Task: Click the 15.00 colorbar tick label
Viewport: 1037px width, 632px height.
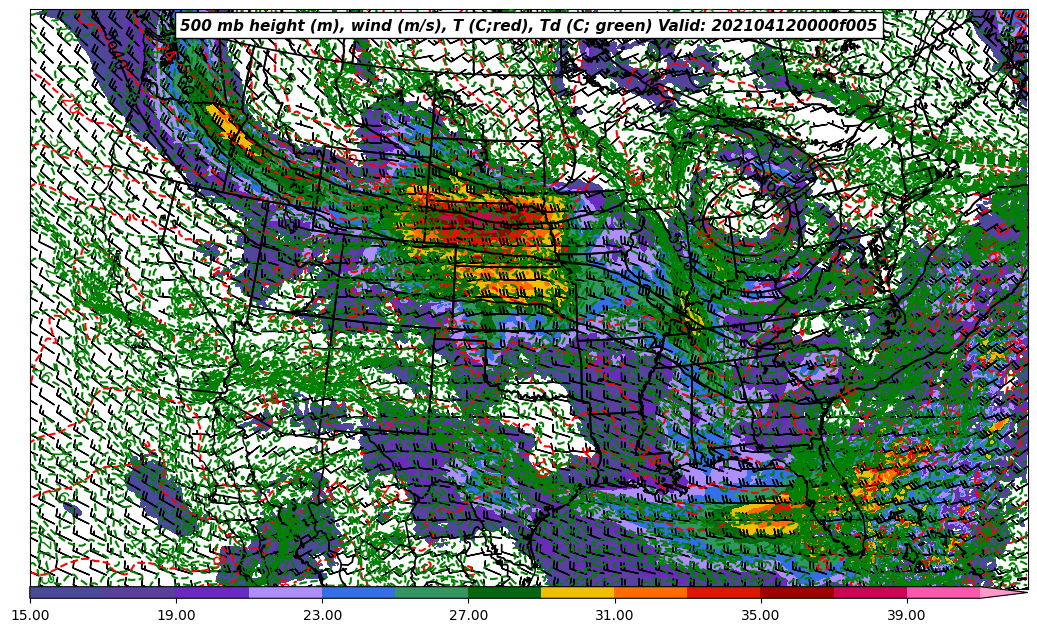Action: coord(30,615)
